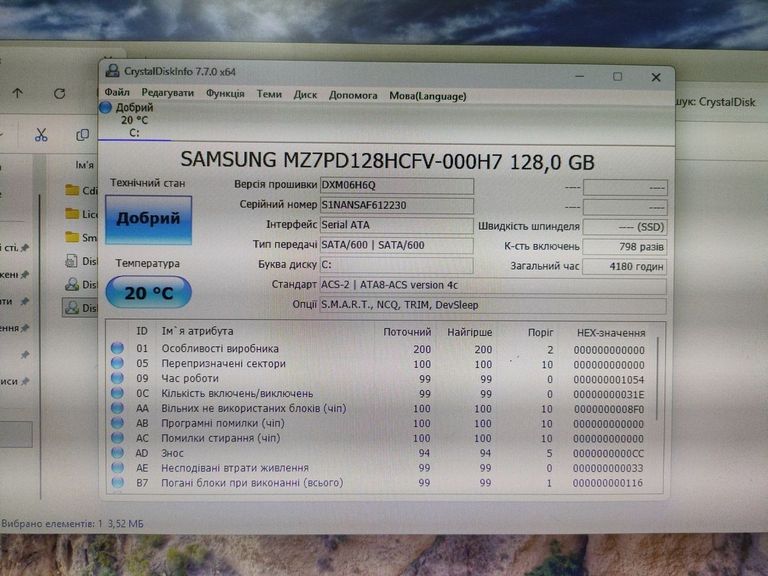The width and height of the screenshot is (768, 576).
Task: Open the Допомога menu
Action: [353, 96]
